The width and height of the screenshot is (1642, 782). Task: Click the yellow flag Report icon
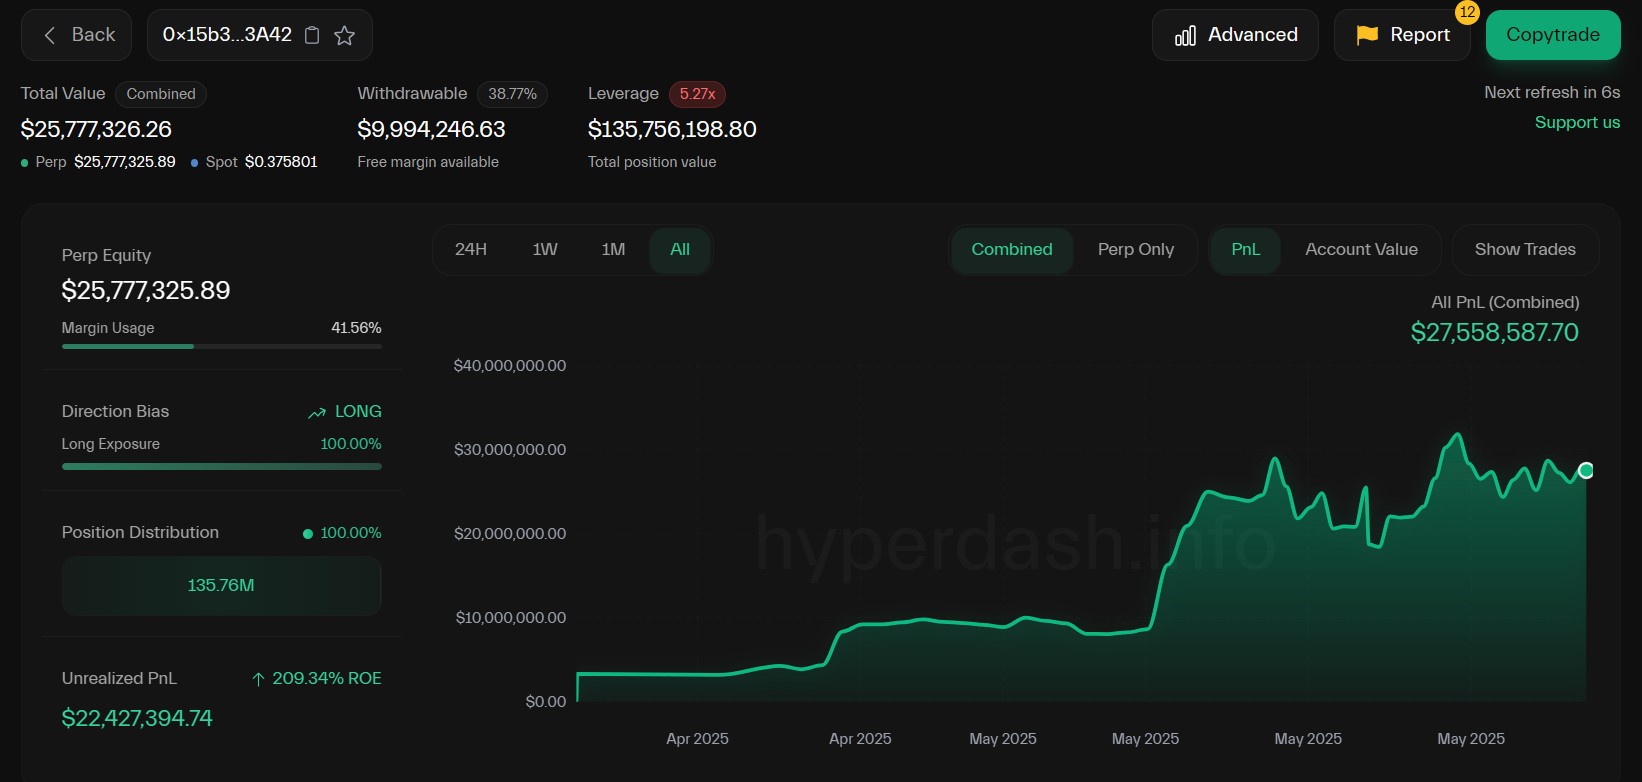point(1367,35)
